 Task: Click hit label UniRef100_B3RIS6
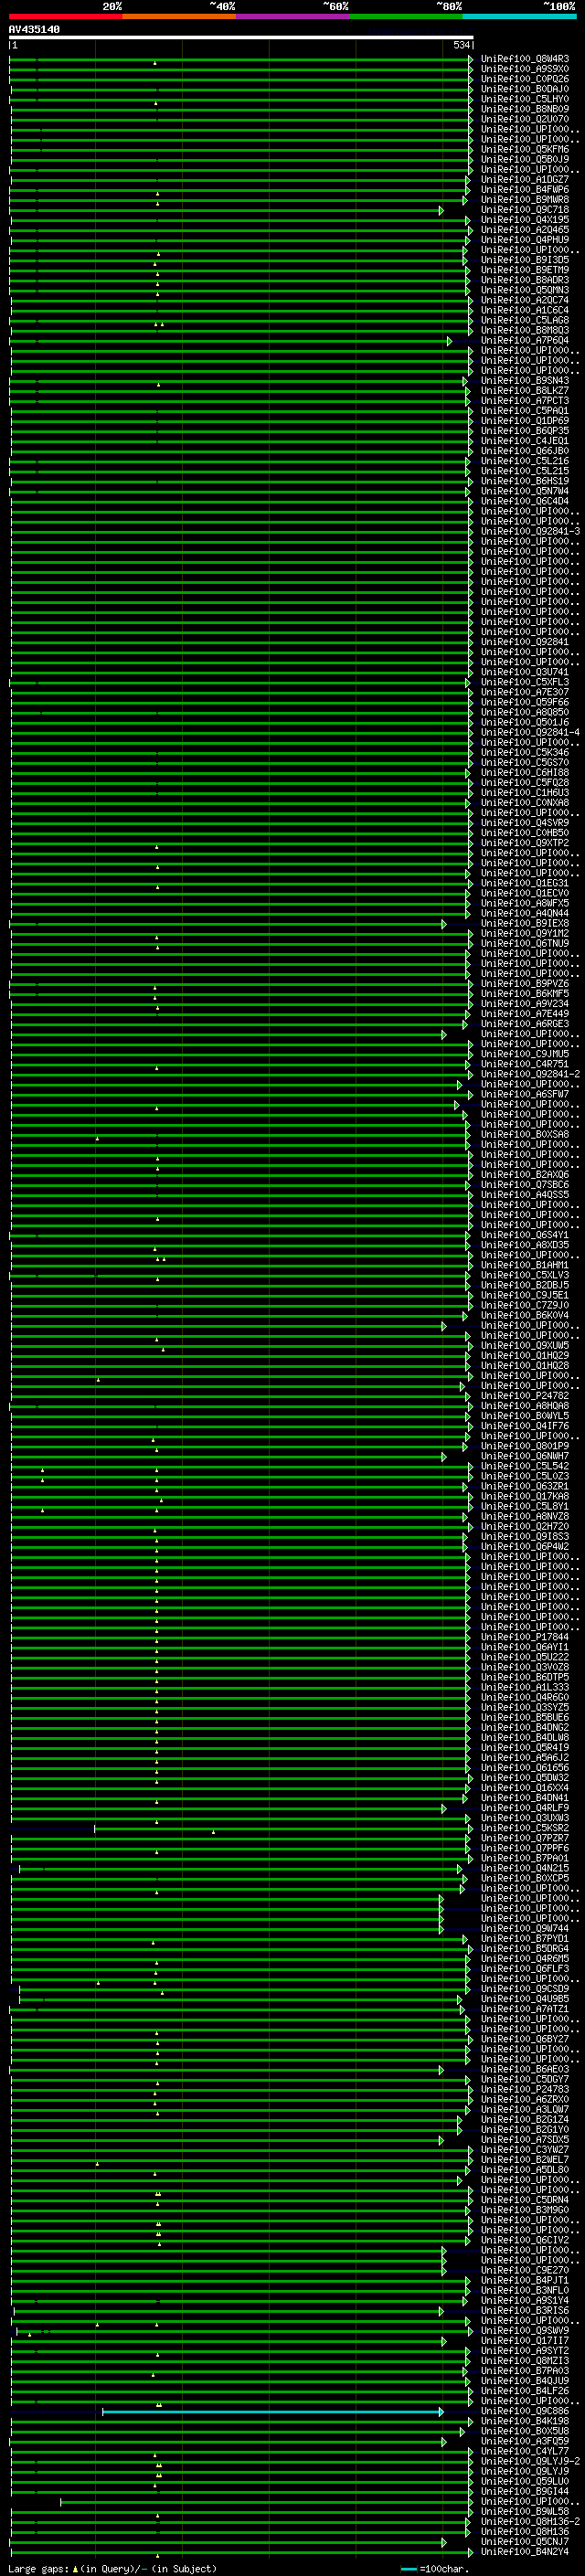pos(525,2310)
